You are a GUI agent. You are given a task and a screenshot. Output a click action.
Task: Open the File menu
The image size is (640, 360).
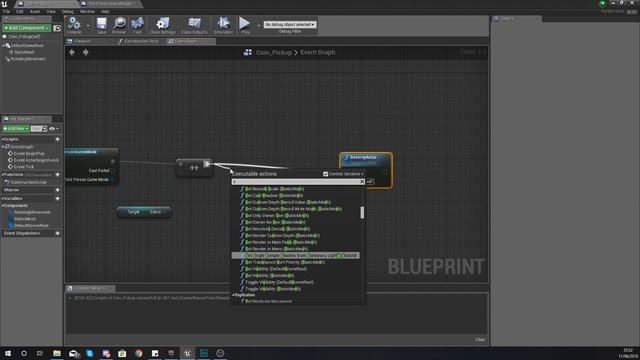(x=7, y=11)
